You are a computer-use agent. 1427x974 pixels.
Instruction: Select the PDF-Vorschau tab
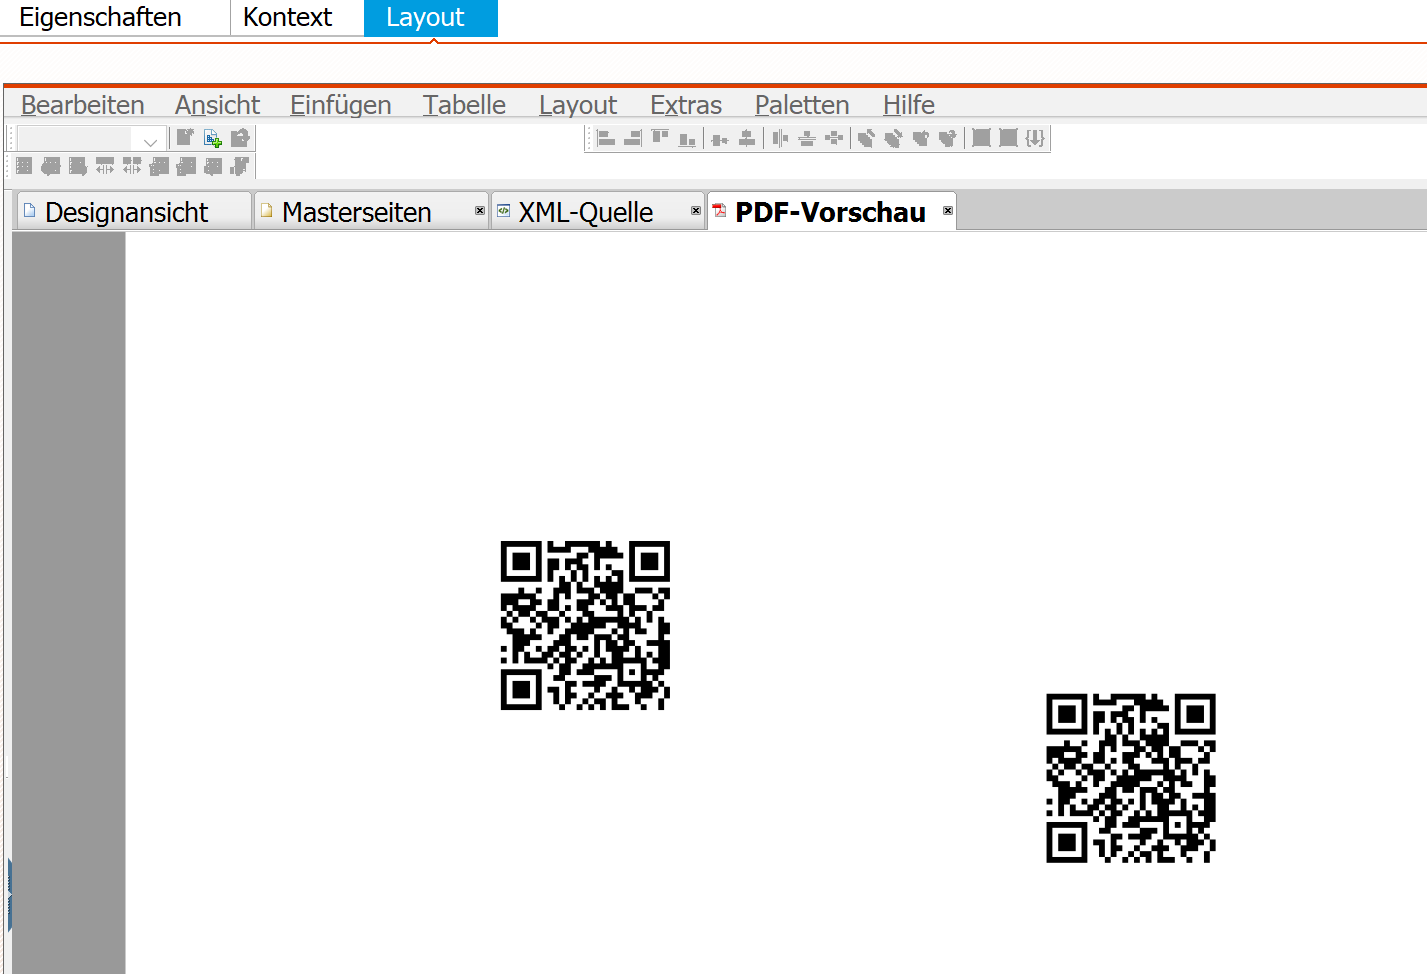[x=830, y=212]
